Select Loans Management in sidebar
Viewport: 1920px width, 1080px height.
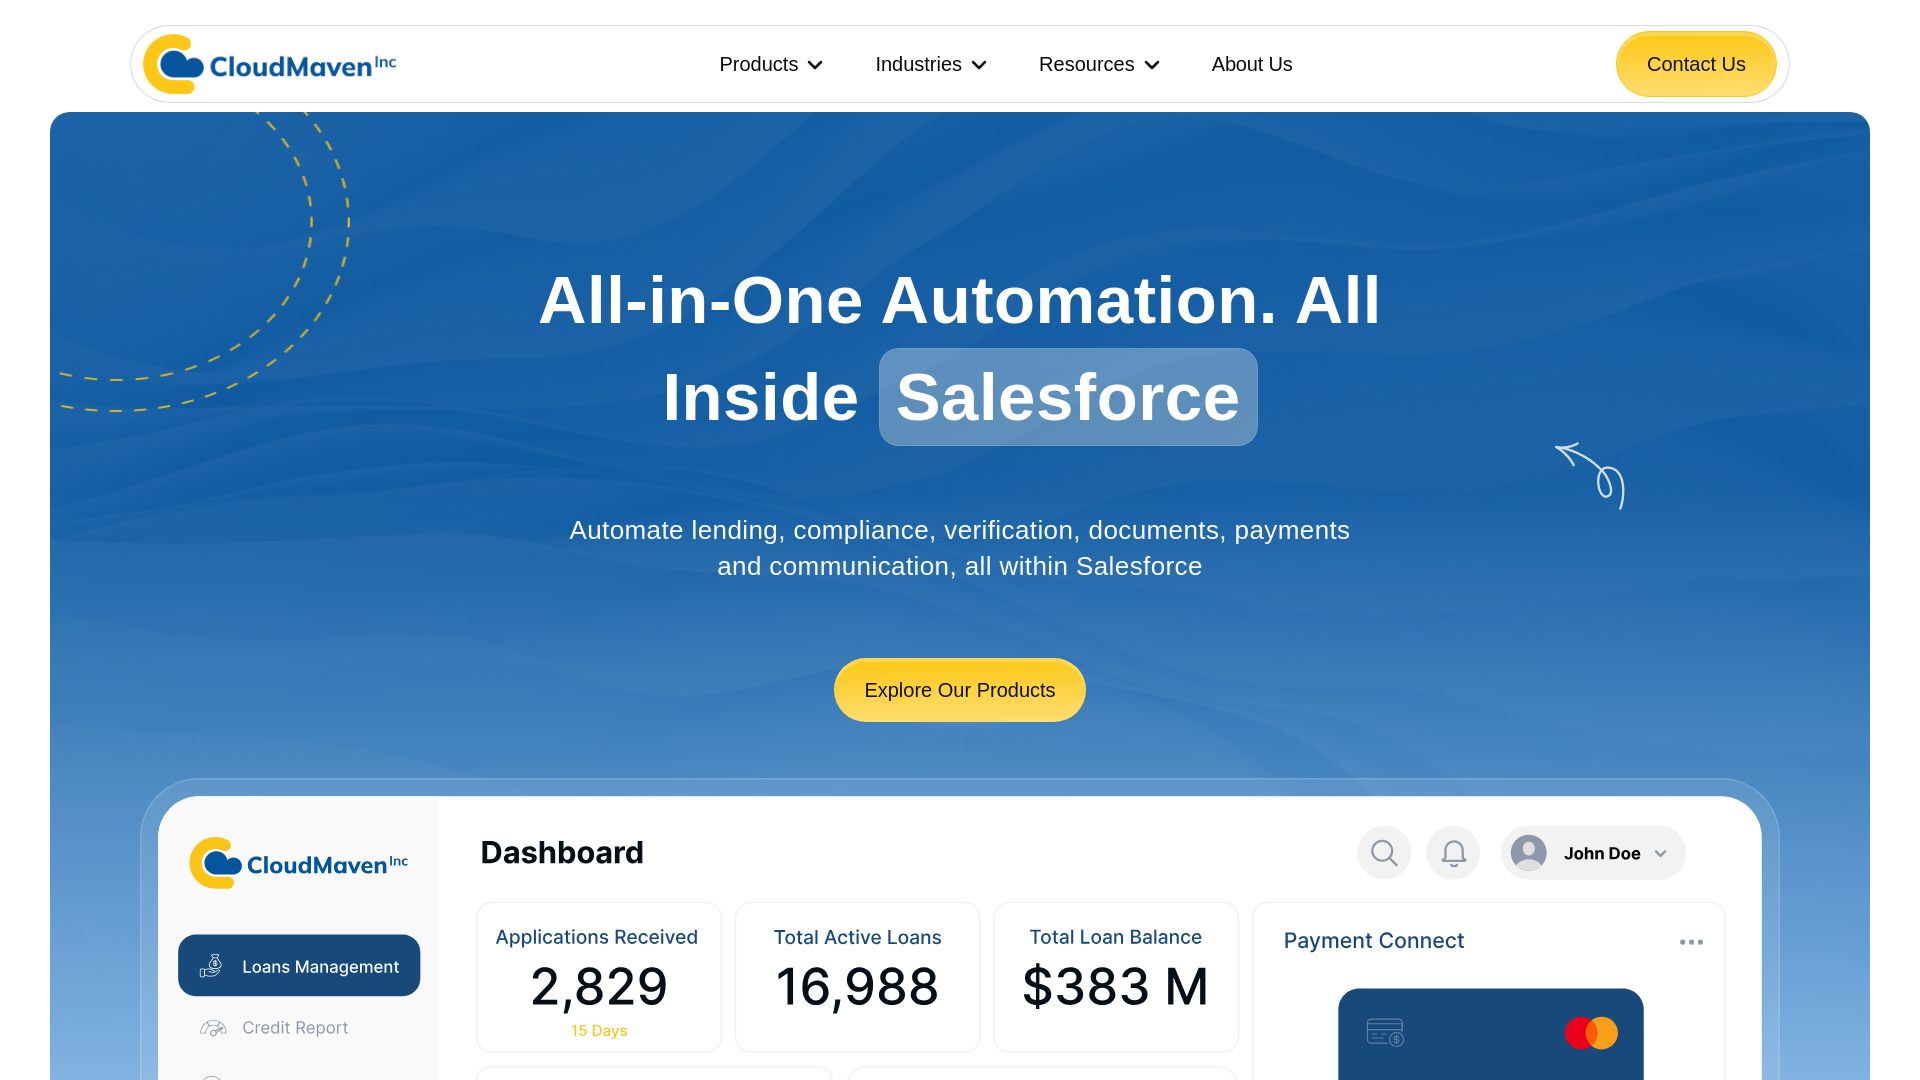pyautogui.click(x=299, y=966)
